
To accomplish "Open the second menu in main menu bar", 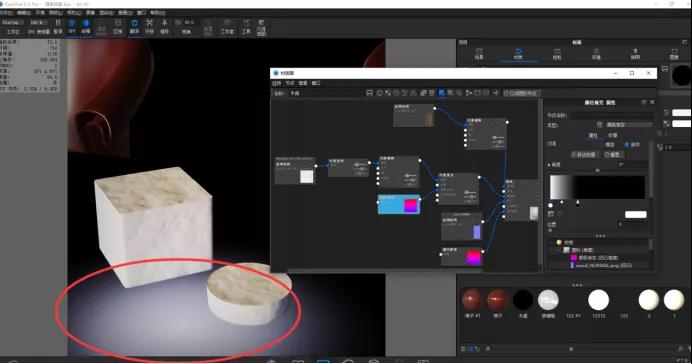I will pos(24,13).
